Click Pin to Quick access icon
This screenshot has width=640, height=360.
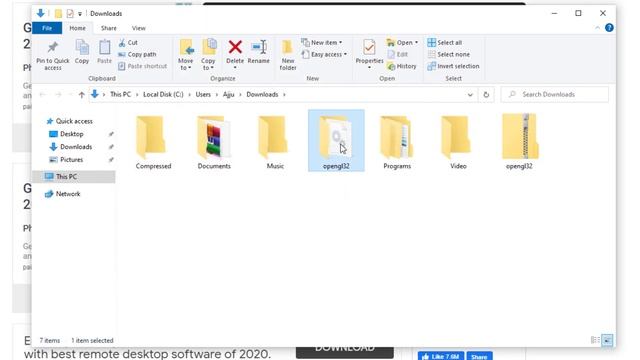53,48
